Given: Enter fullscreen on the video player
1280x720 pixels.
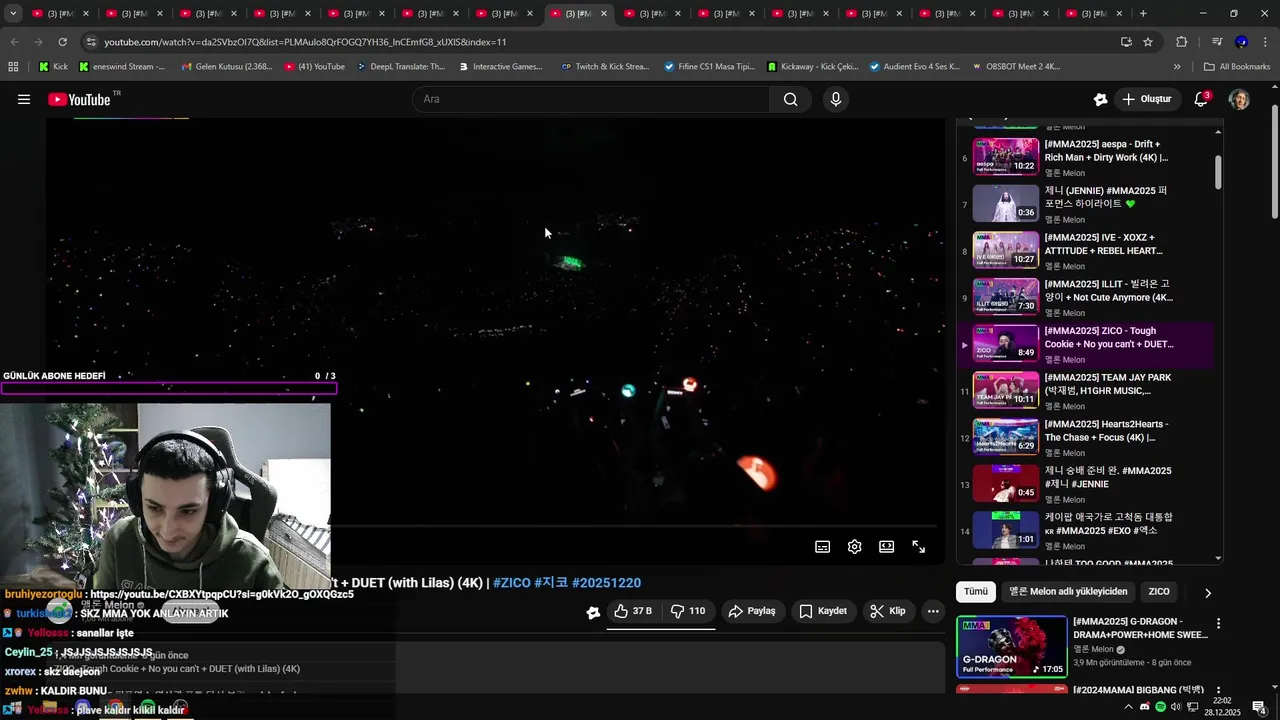Looking at the screenshot, I should [918, 546].
